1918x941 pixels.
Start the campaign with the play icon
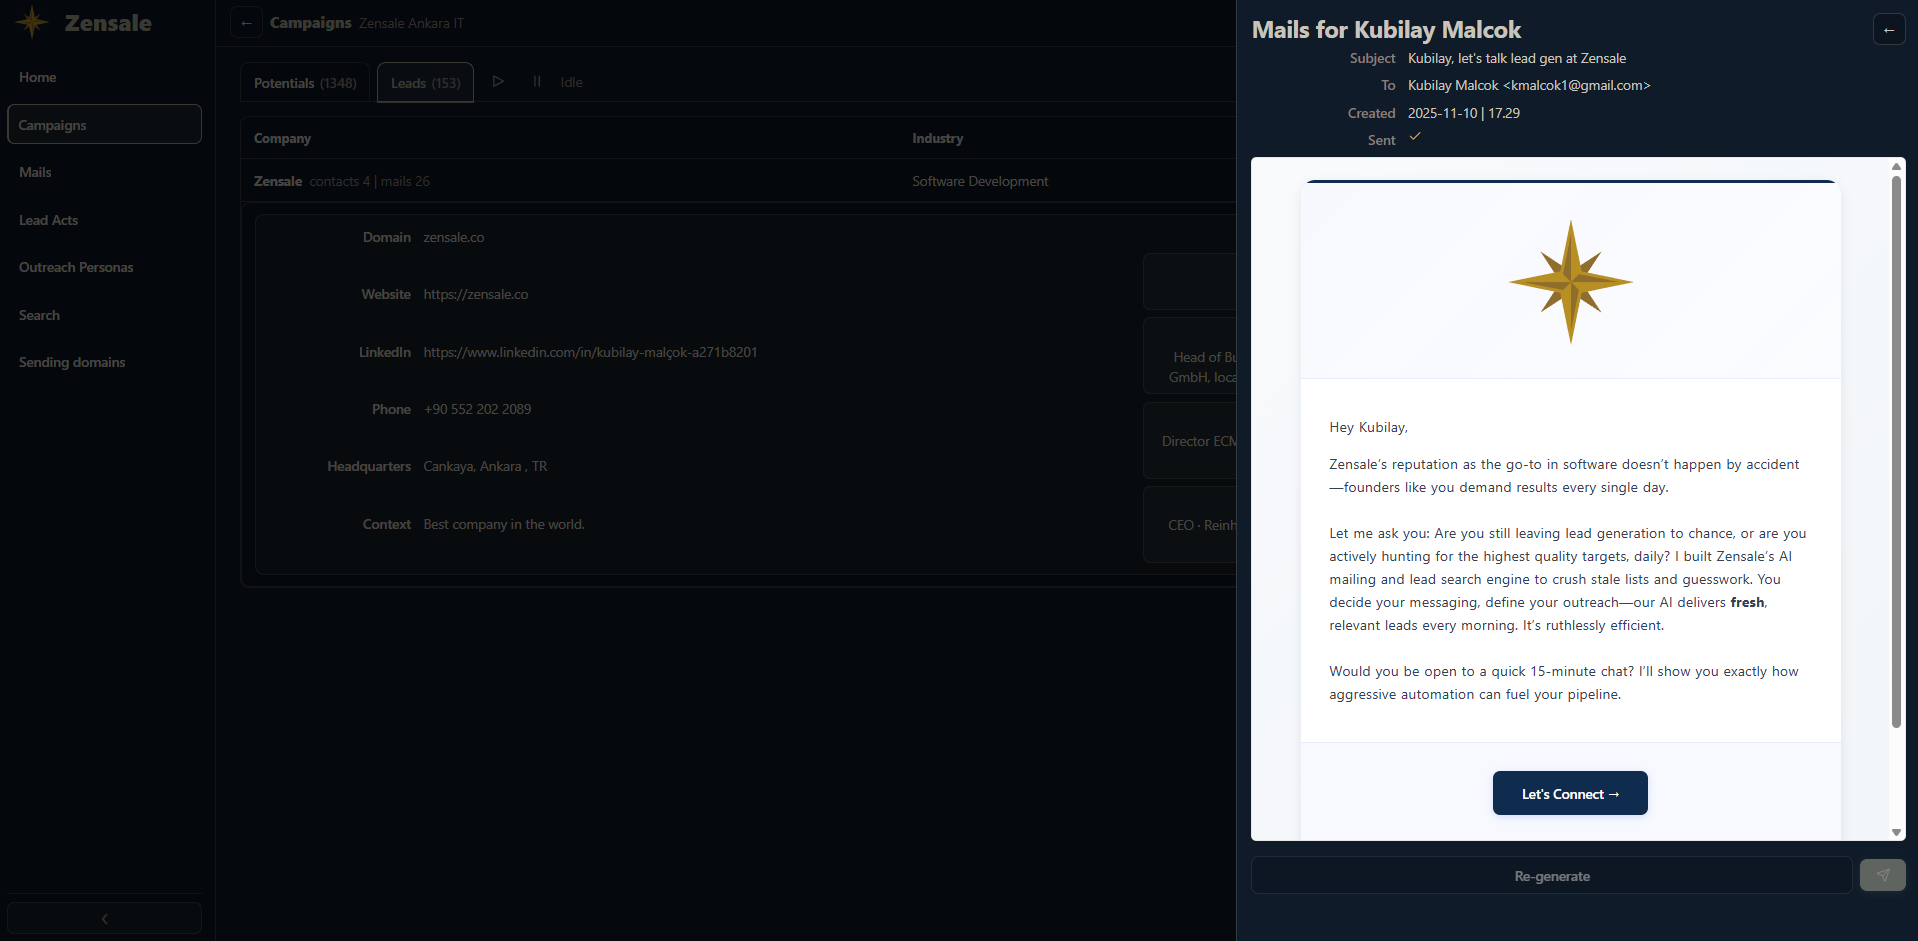tap(498, 81)
